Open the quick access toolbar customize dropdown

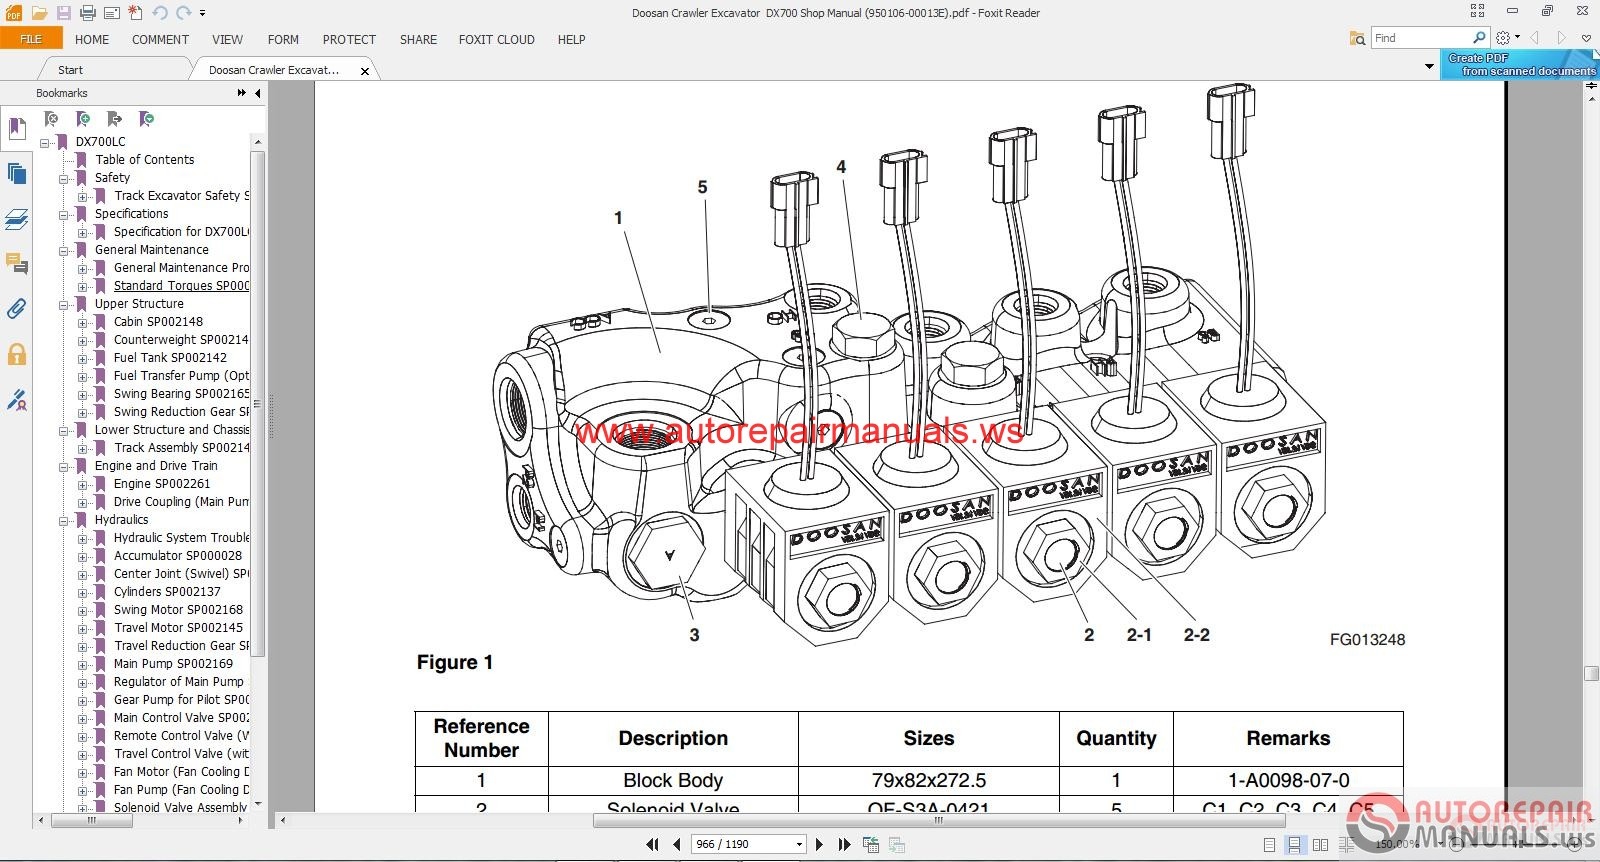pos(202,13)
